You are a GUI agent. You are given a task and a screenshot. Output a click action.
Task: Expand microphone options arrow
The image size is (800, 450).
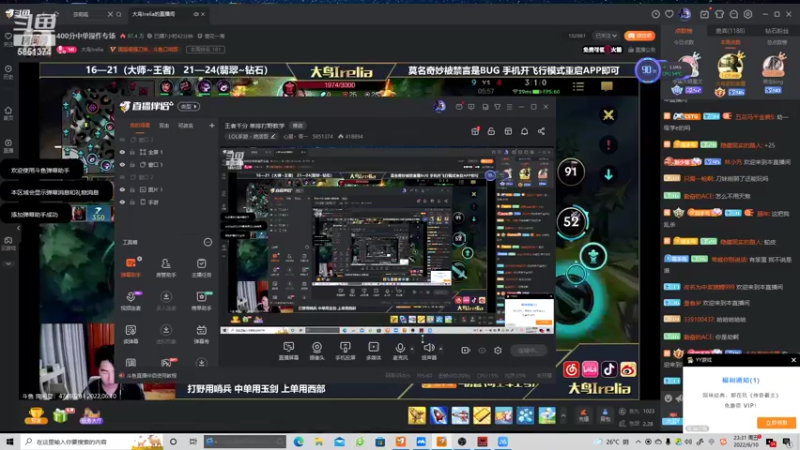412,349
